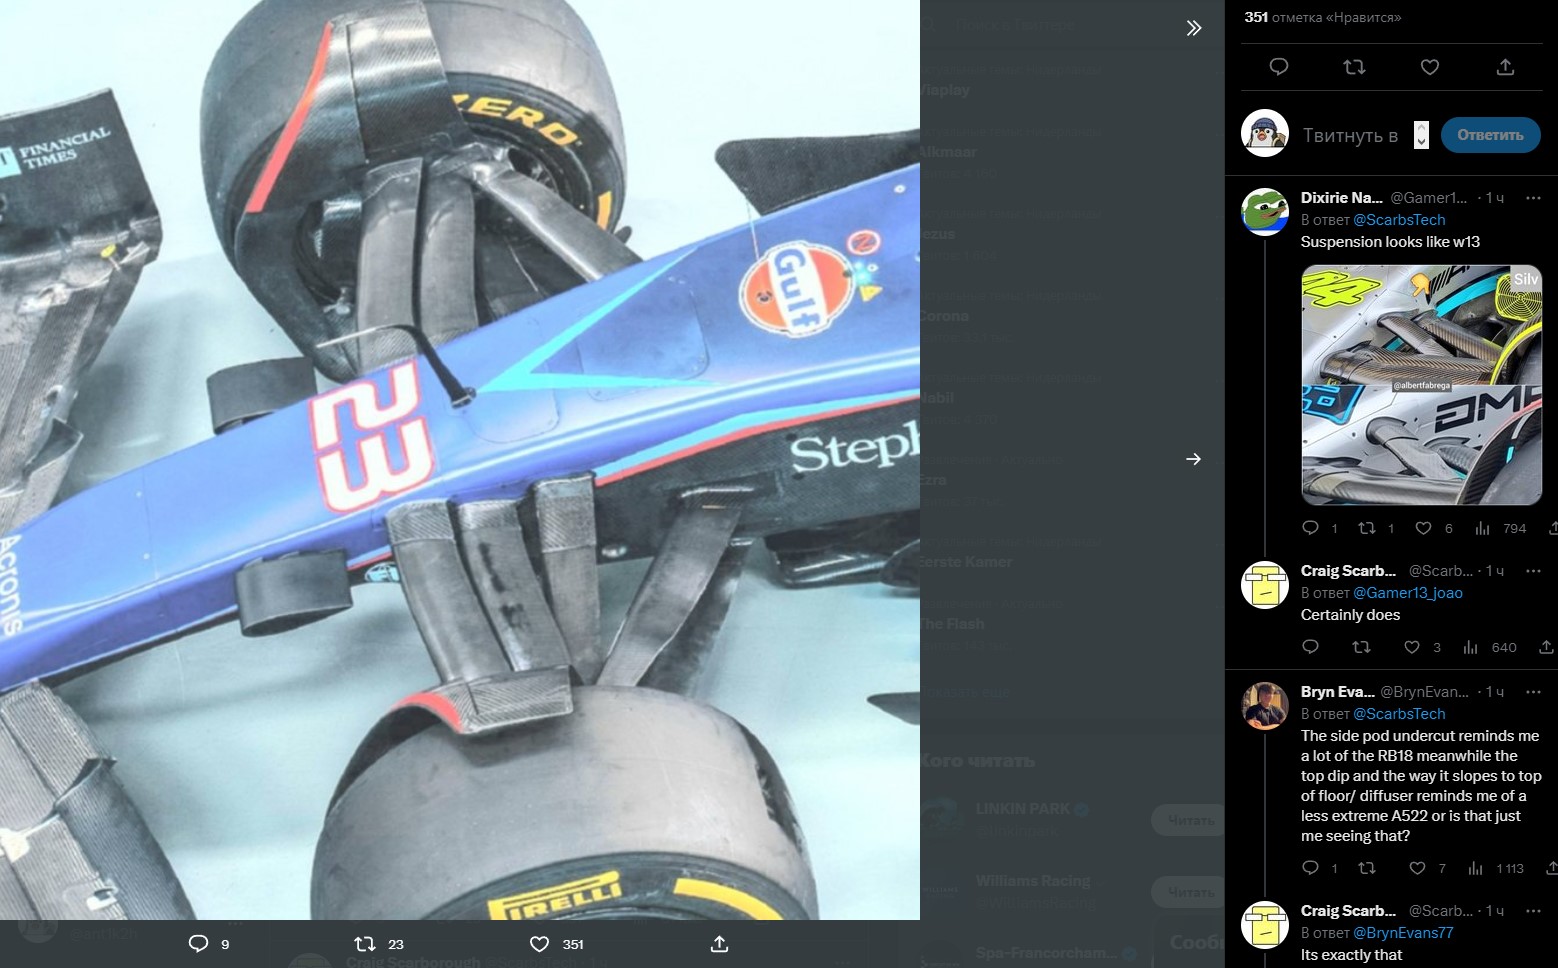Open more options for Bryn Eva... tweet
This screenshot has width=1558, height=968.
(x=1533, y=692)
